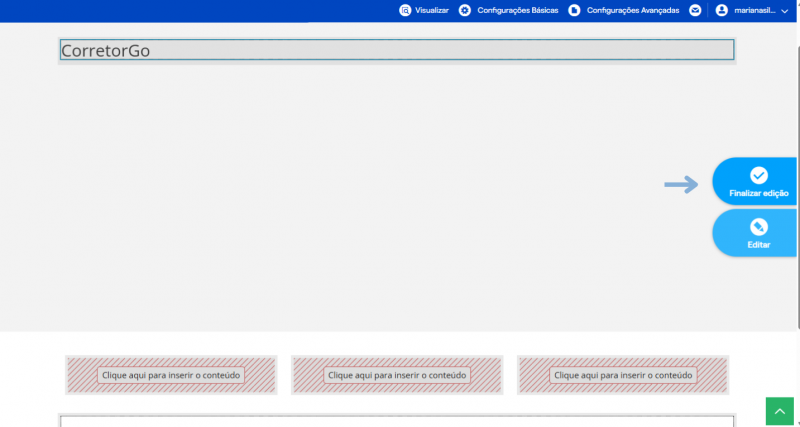The height and width of the screenshot is (427, 800).
Task: Insert content in the middle placeholder block
Action: click(397, 375)
